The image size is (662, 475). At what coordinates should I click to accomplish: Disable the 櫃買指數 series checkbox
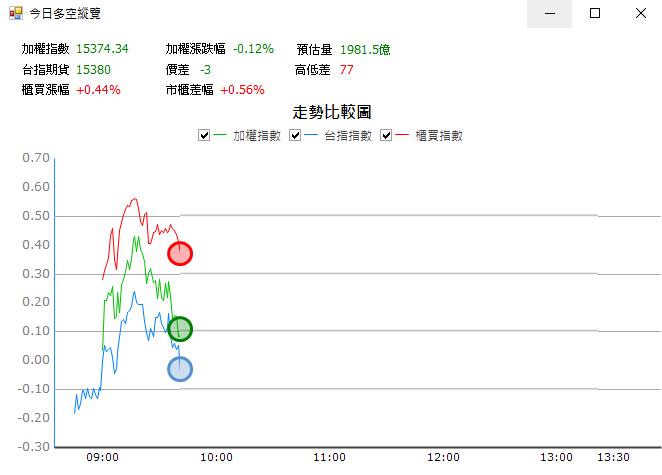[386, 135]
